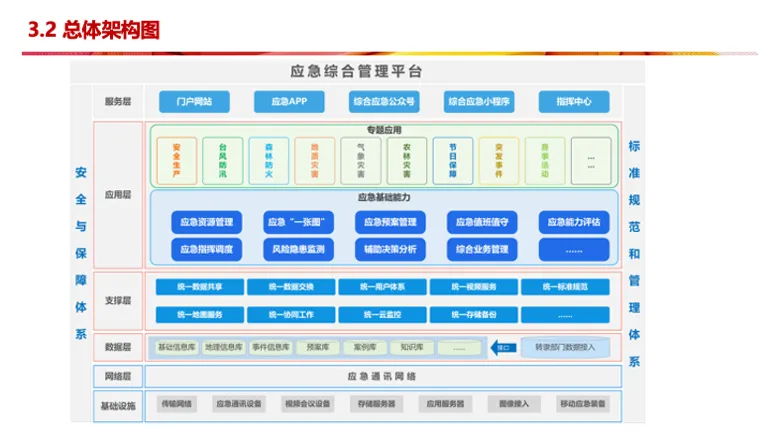Click the 门户网站 box in service layer
Screen dimensions: 780x439
[x=194, y=101]
